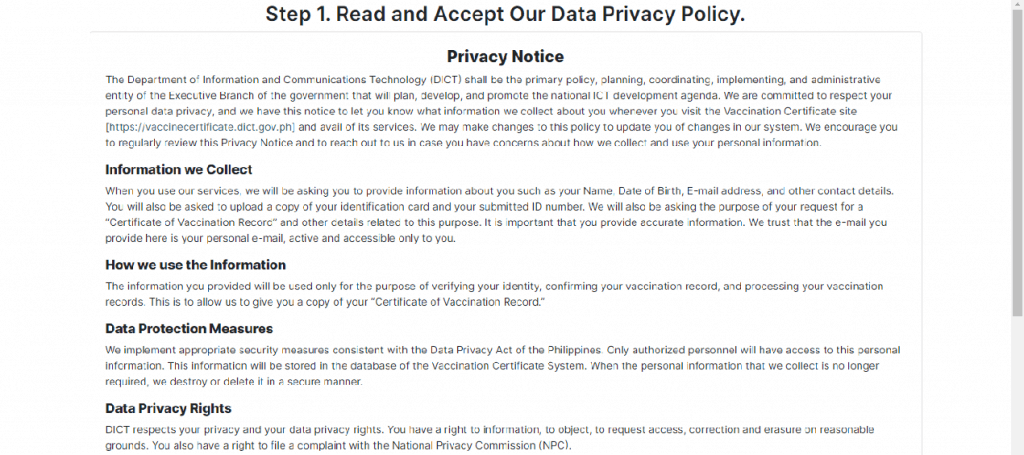The height and width of the screenshot is (455, 1024).
Task: Click the empty scrollbar track below the thumb
Action: point(1016,390)
